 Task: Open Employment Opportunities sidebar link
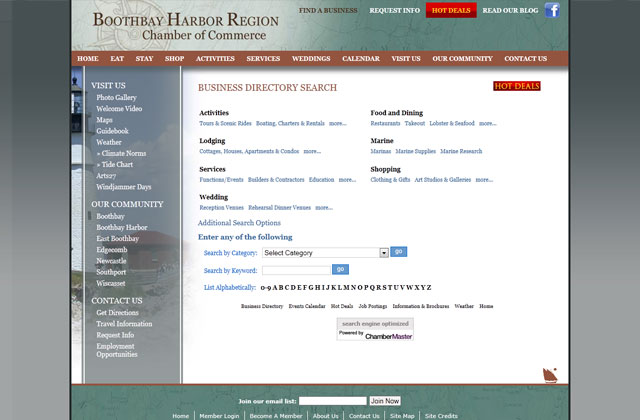pyautogui.click(x=117, y=350)
